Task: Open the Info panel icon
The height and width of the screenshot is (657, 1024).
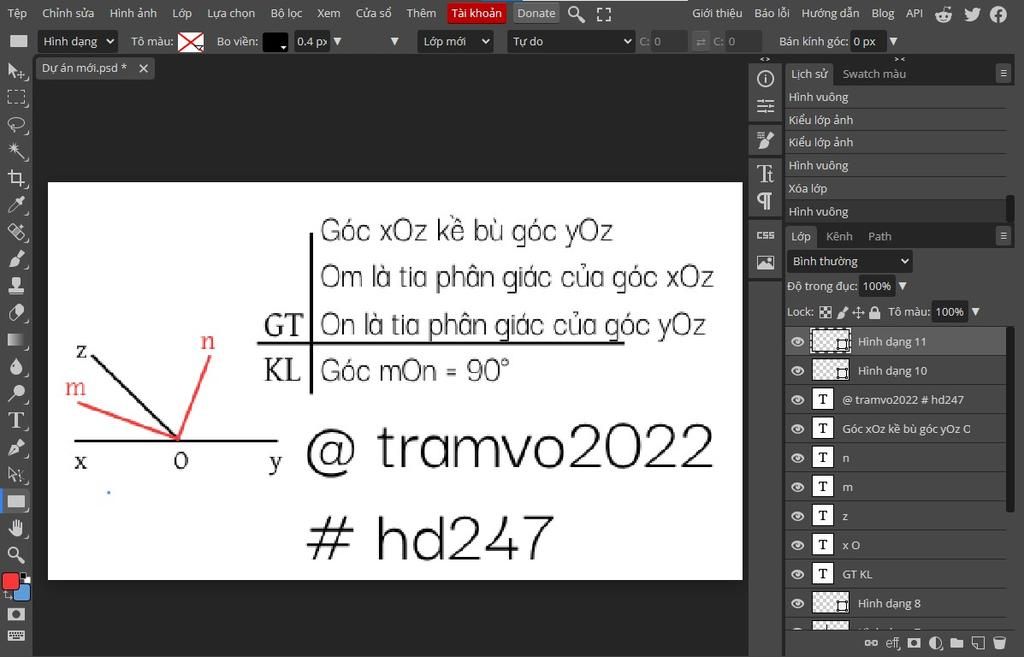Action: pyautogui.click(x=765, y=79)
